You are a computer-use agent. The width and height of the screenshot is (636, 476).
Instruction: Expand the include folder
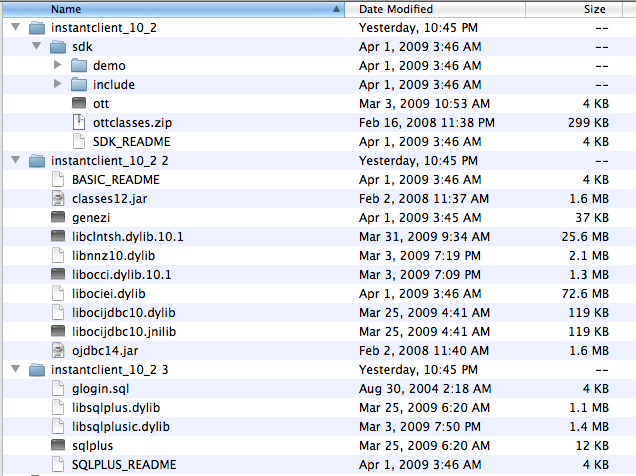(x=58, y=85)
